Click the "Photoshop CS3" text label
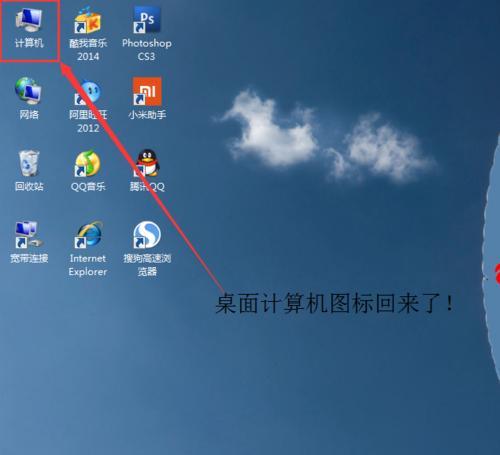500x455 pixels. point(147,50)
